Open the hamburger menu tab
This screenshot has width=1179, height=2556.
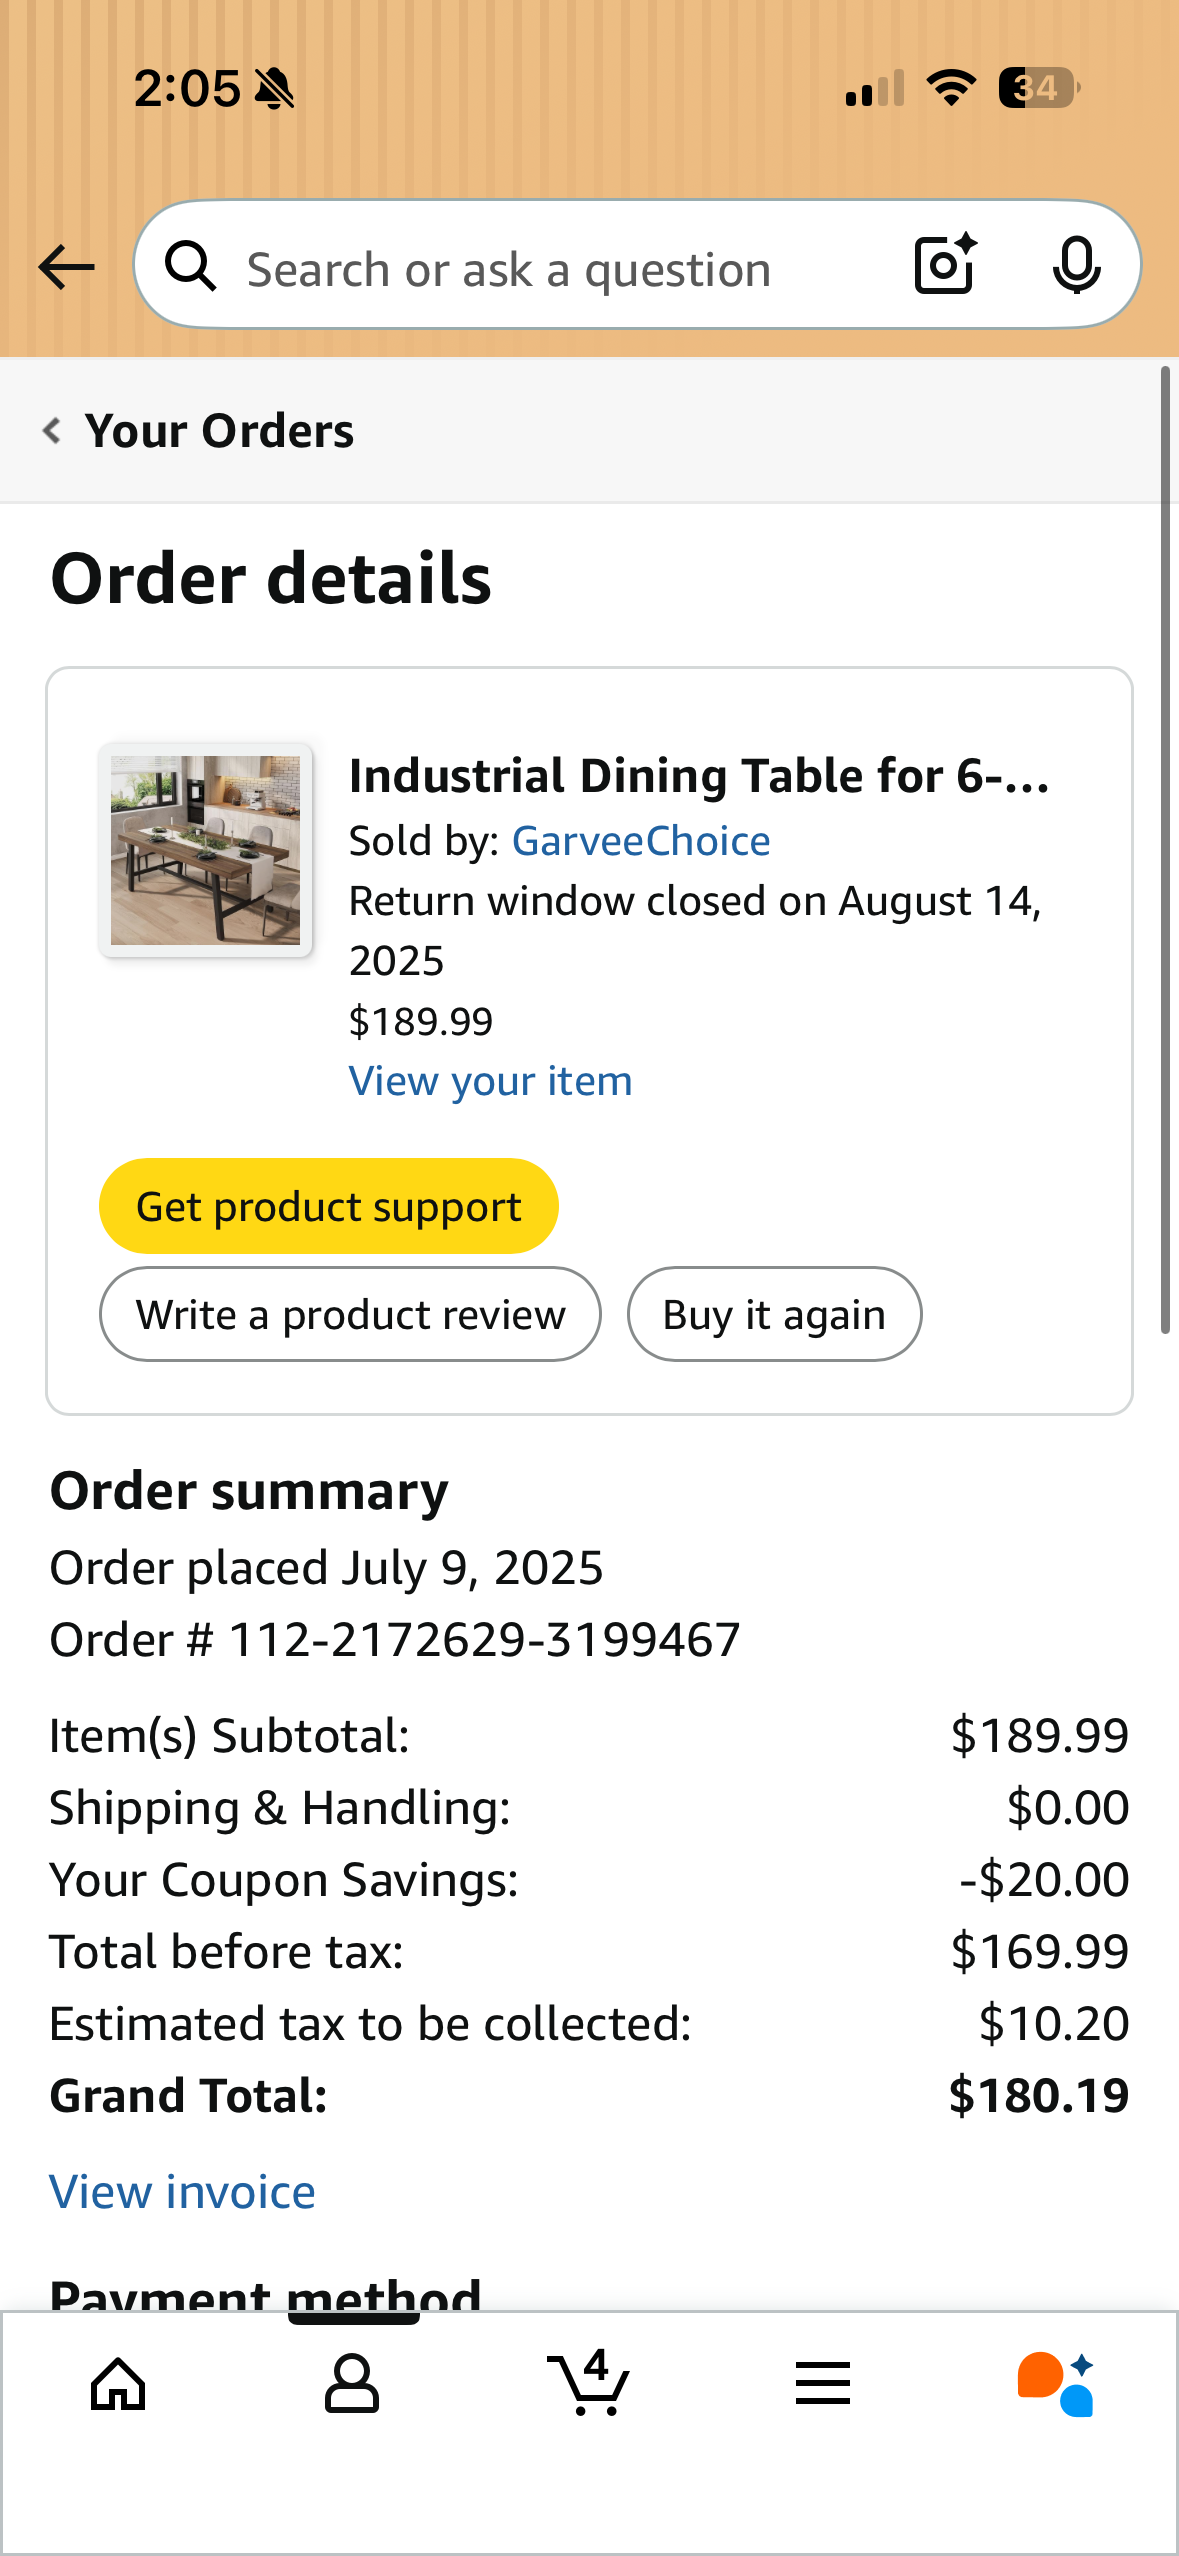click(823, 2384)
